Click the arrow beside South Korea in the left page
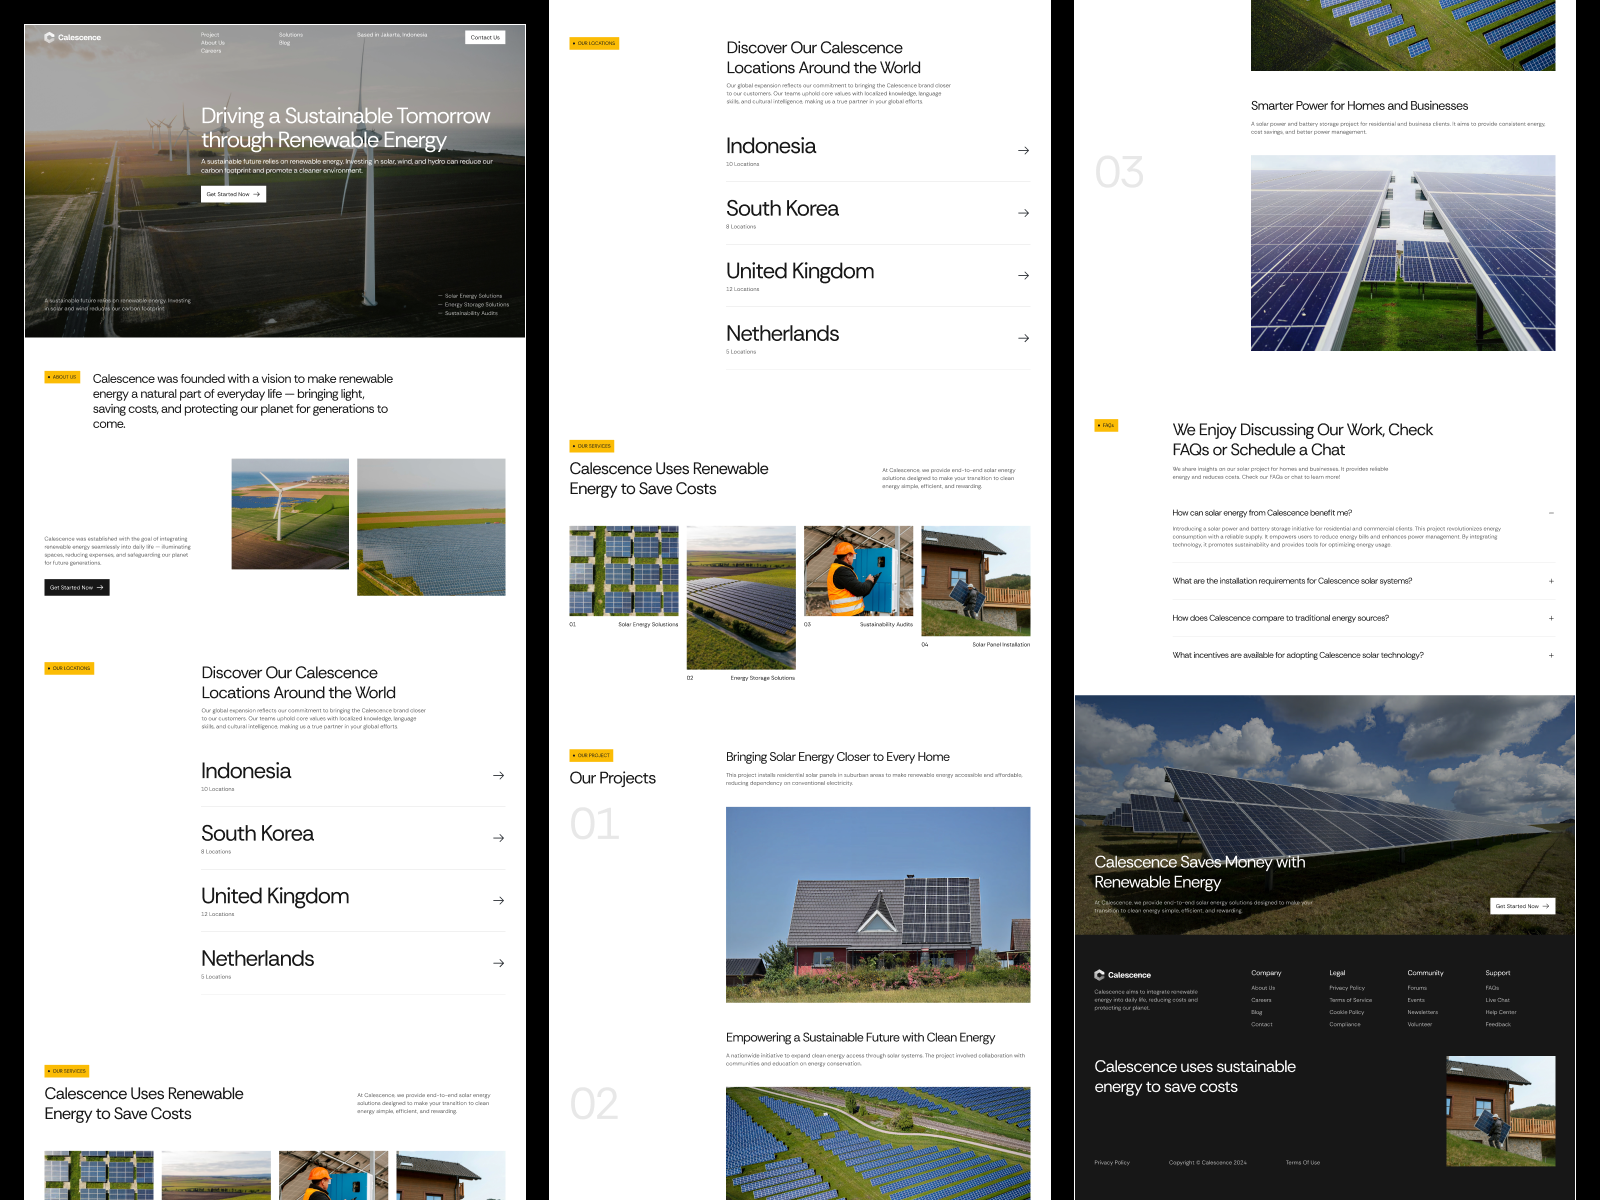The height and width of the screenshot is (1200, 1600). click(x=498, y=838)
